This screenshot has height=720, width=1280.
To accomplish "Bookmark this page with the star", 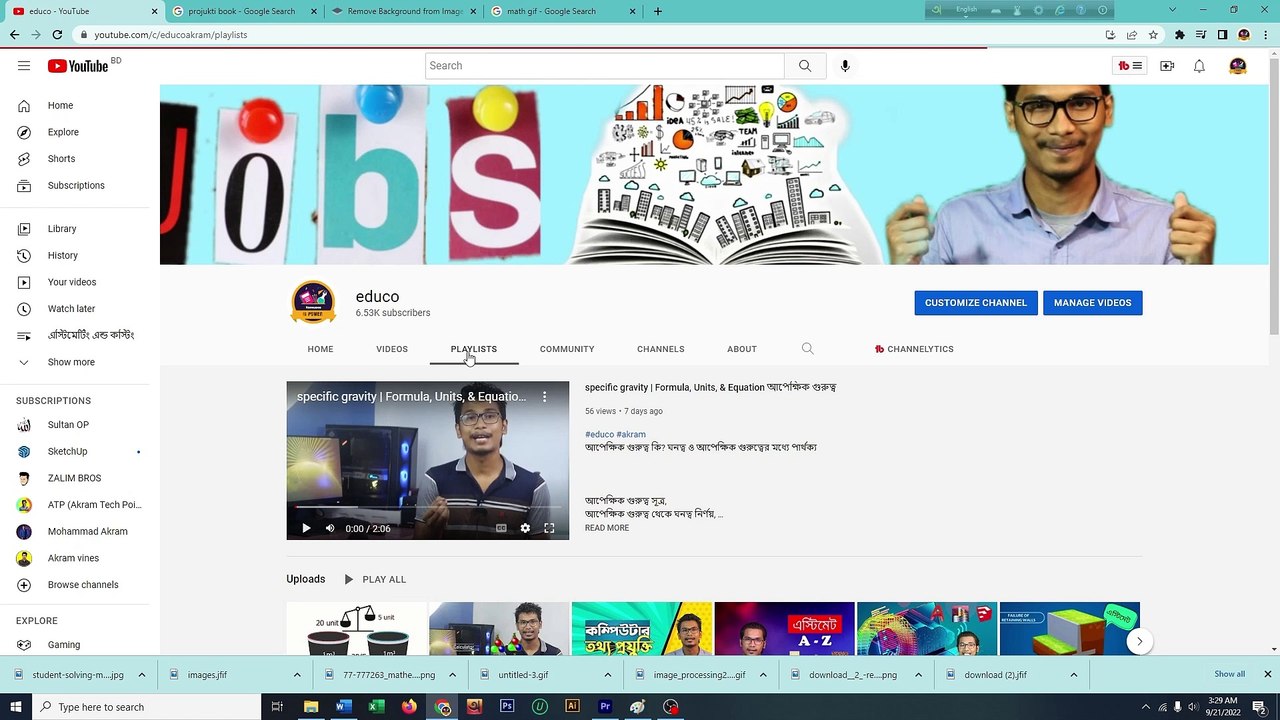I will 1153,35.
